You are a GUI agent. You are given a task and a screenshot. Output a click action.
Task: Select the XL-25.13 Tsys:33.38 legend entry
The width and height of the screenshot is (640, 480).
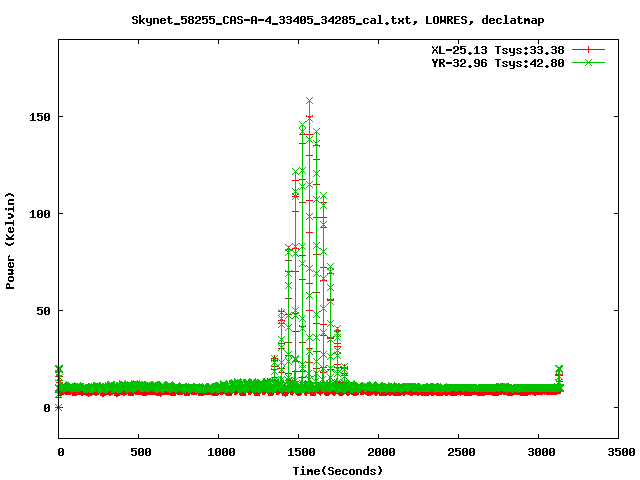pyautogui.click(x=498, y=50)
